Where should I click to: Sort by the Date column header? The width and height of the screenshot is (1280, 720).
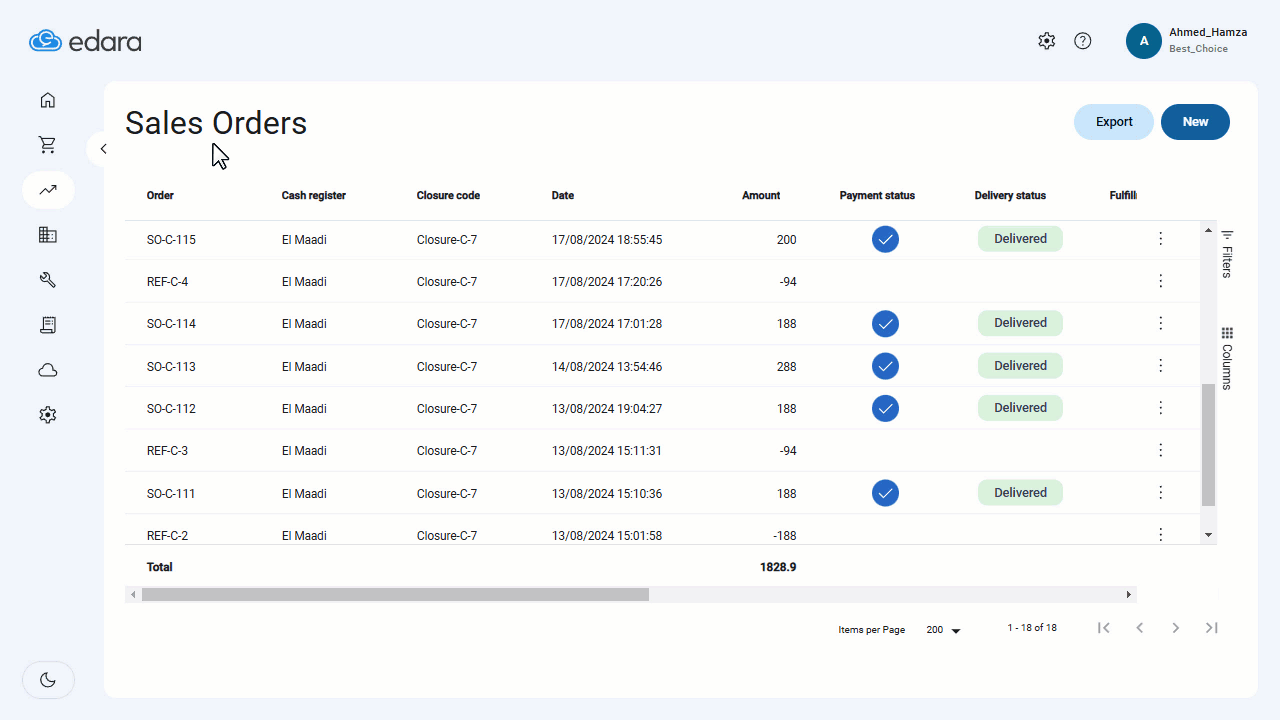point(563,196)
